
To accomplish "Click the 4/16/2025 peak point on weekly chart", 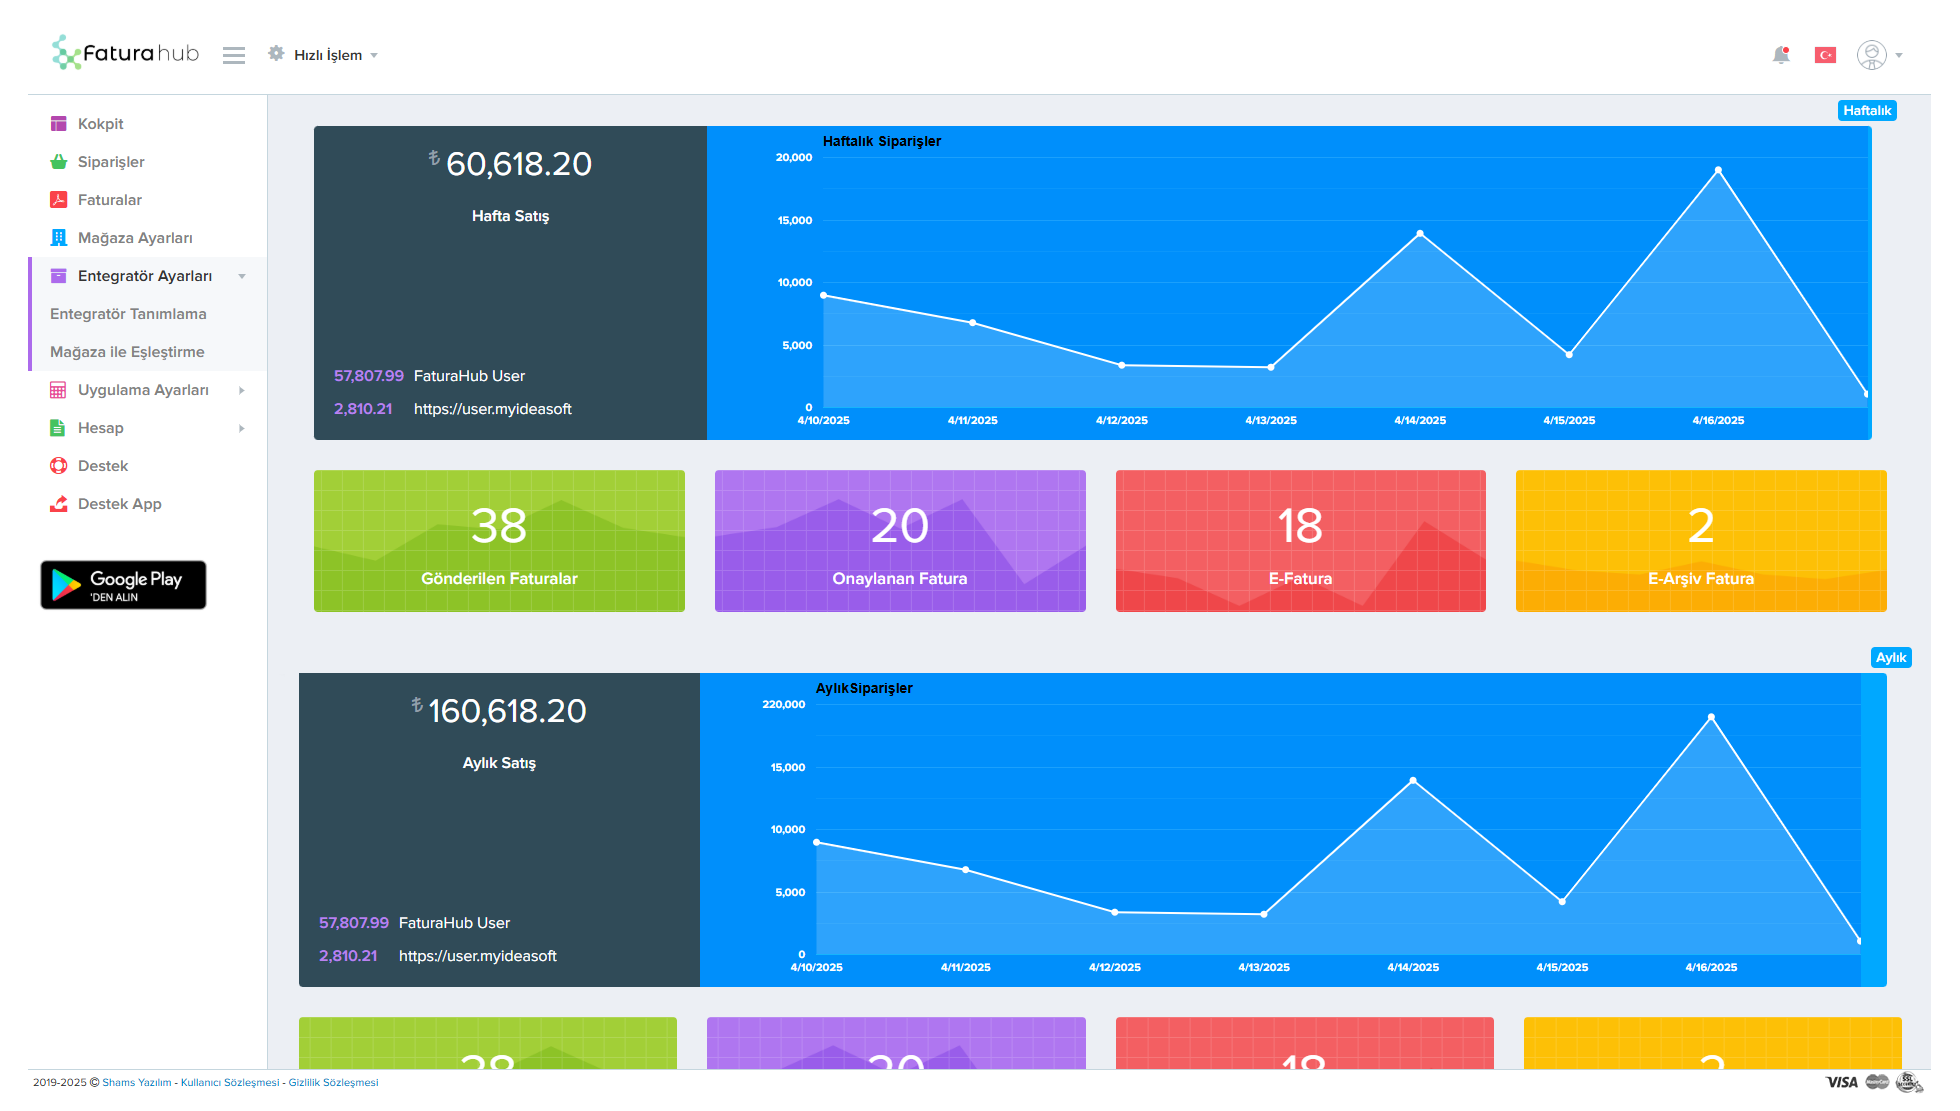I will point(1718,170).
